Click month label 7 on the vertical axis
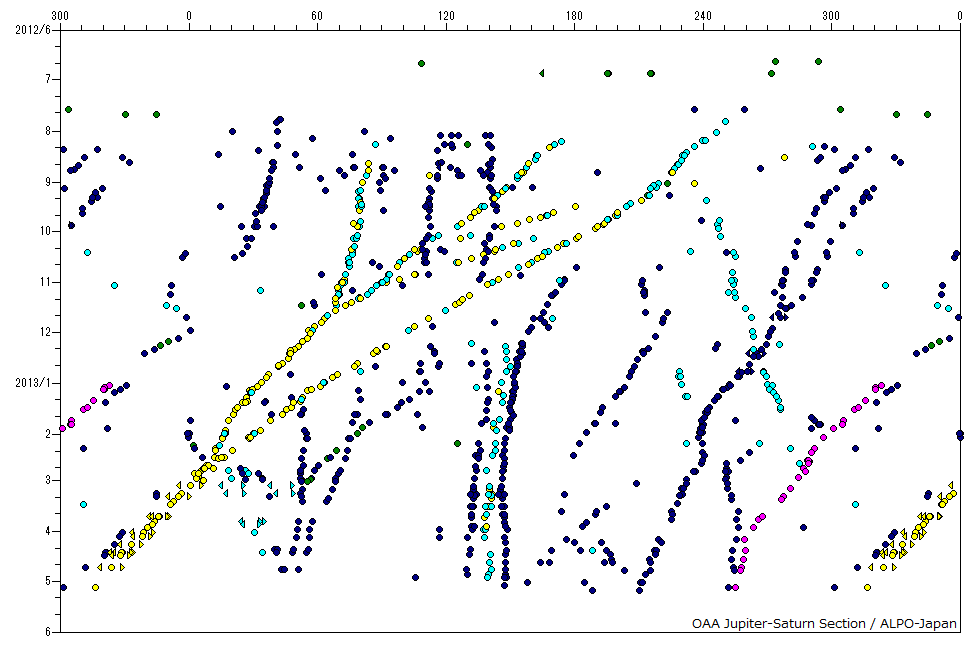Image resolution: width=980 pixels, height=650 pixels. pos(48,79)
